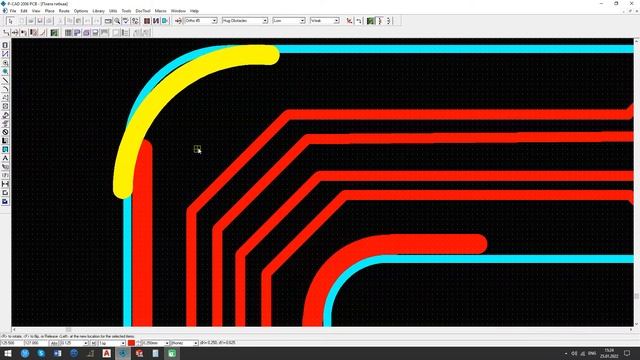Select the Place Arc tool in sidebar
This screenshot has height=360, width=640.
coord(5,89)
